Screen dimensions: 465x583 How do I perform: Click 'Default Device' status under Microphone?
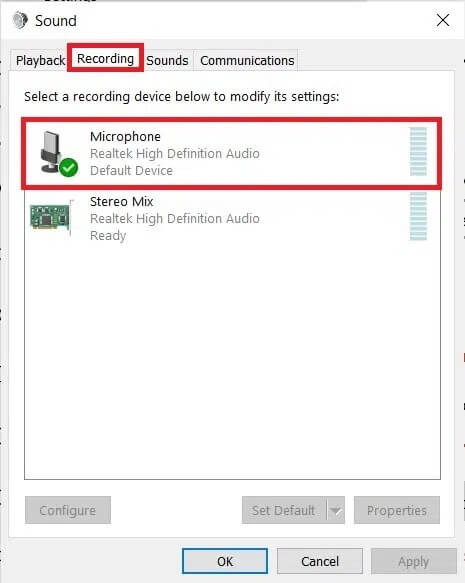click(x=131, y=171)
